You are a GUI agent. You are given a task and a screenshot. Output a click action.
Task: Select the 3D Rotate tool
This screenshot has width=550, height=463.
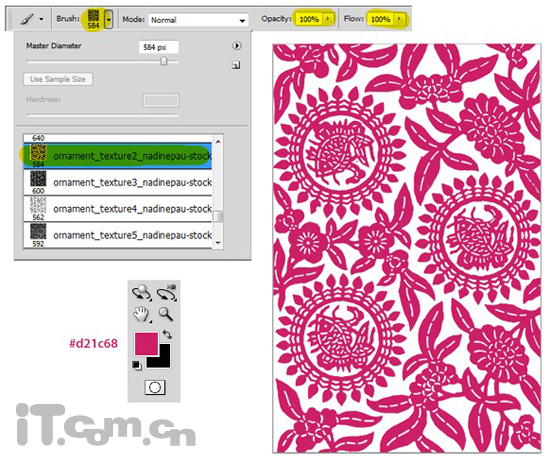141,293
